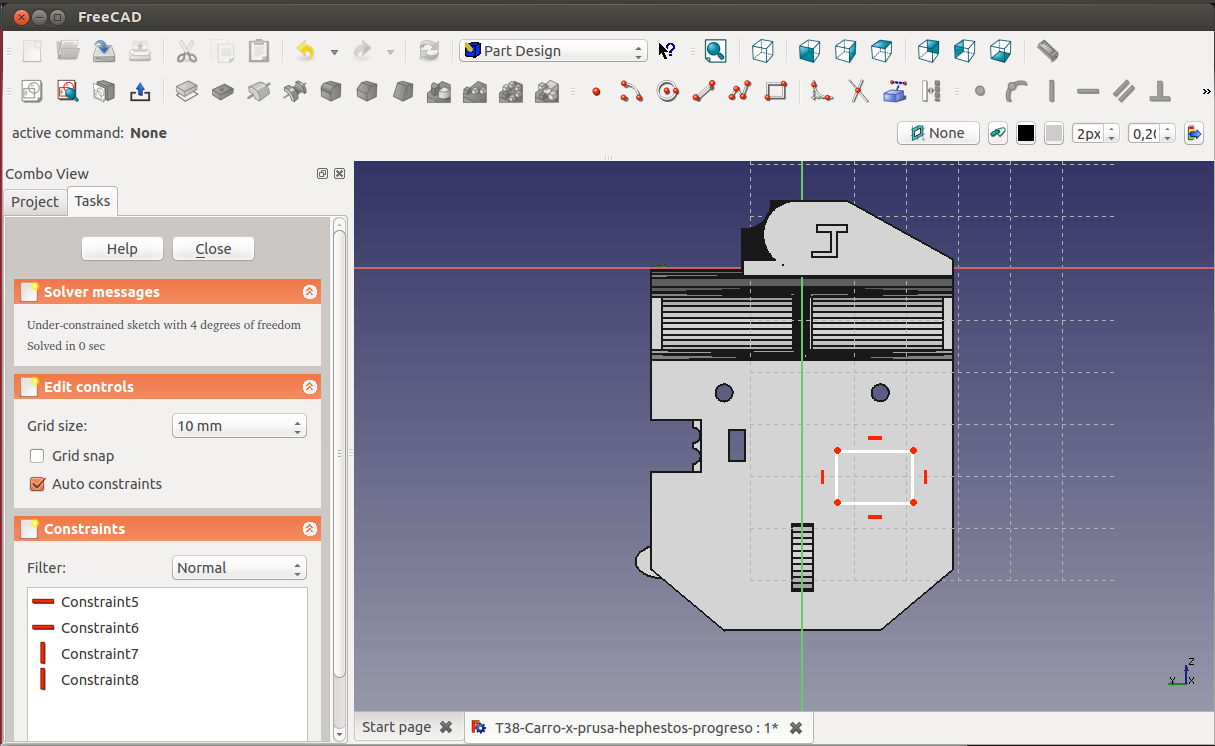Image resolution: width=1215 pixels, height=746 pixels.
Task: Uncheck the Auto constraints checkbox
Action: (37, 484)
